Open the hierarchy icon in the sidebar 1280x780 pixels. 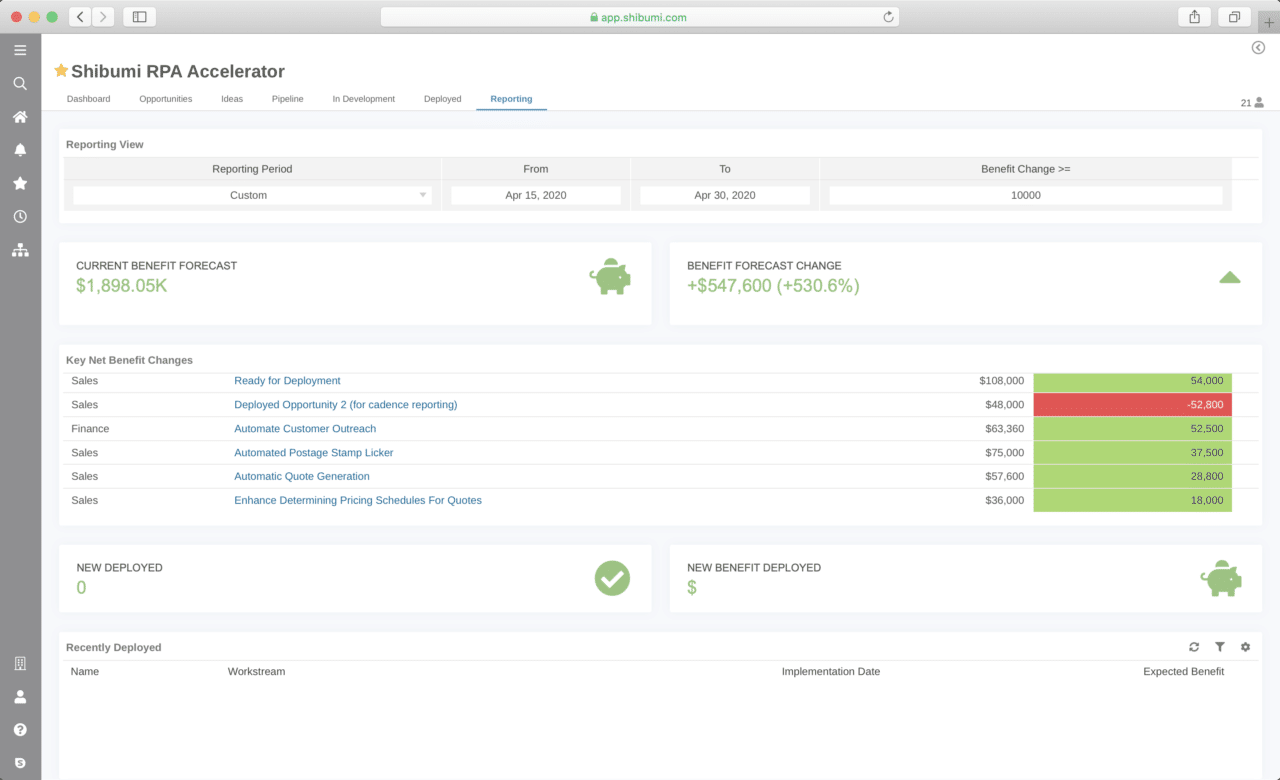(x=20, y=250)
